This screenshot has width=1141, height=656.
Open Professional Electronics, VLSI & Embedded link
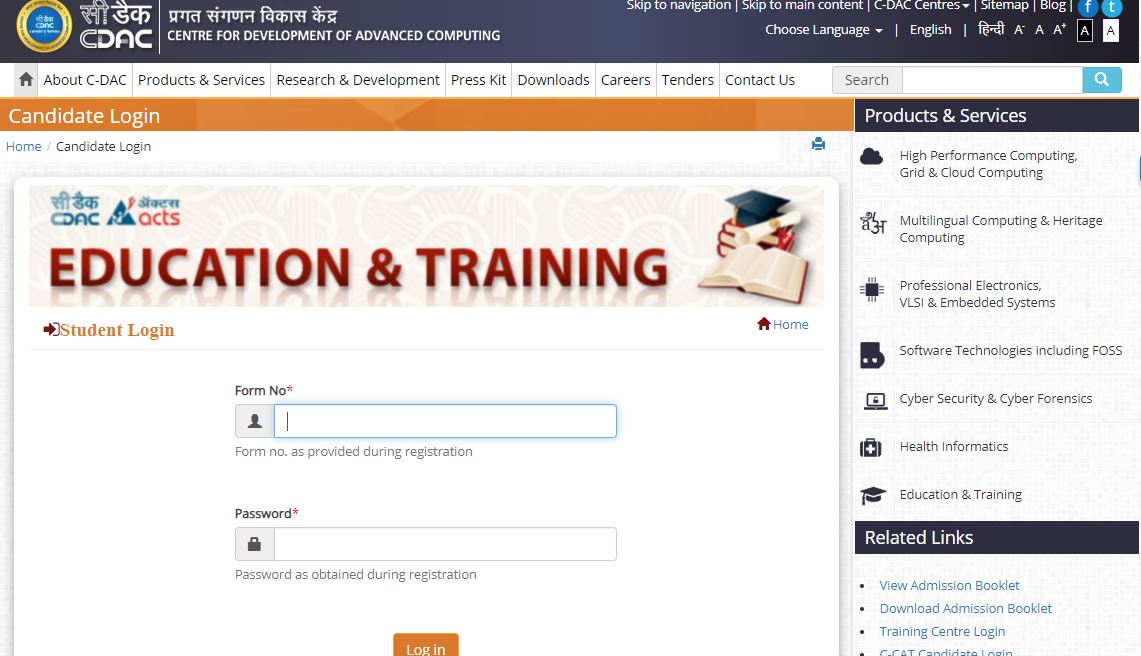(977, 293)
